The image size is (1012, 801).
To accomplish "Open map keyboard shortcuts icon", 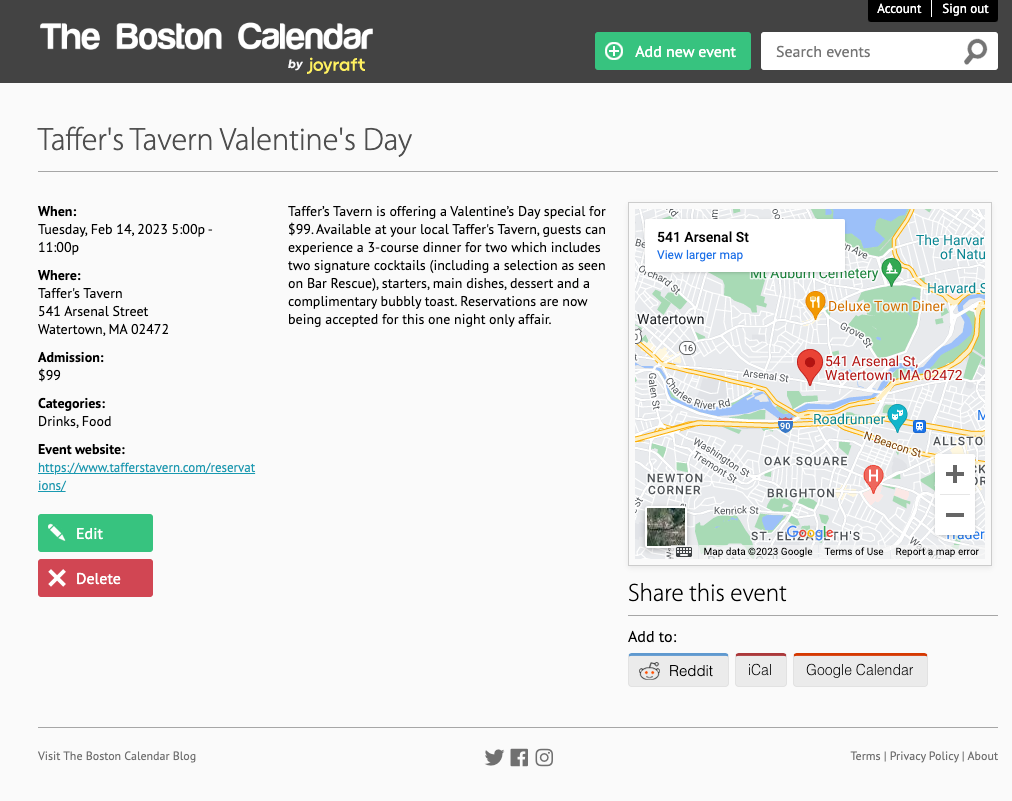I will coord(684,552).
